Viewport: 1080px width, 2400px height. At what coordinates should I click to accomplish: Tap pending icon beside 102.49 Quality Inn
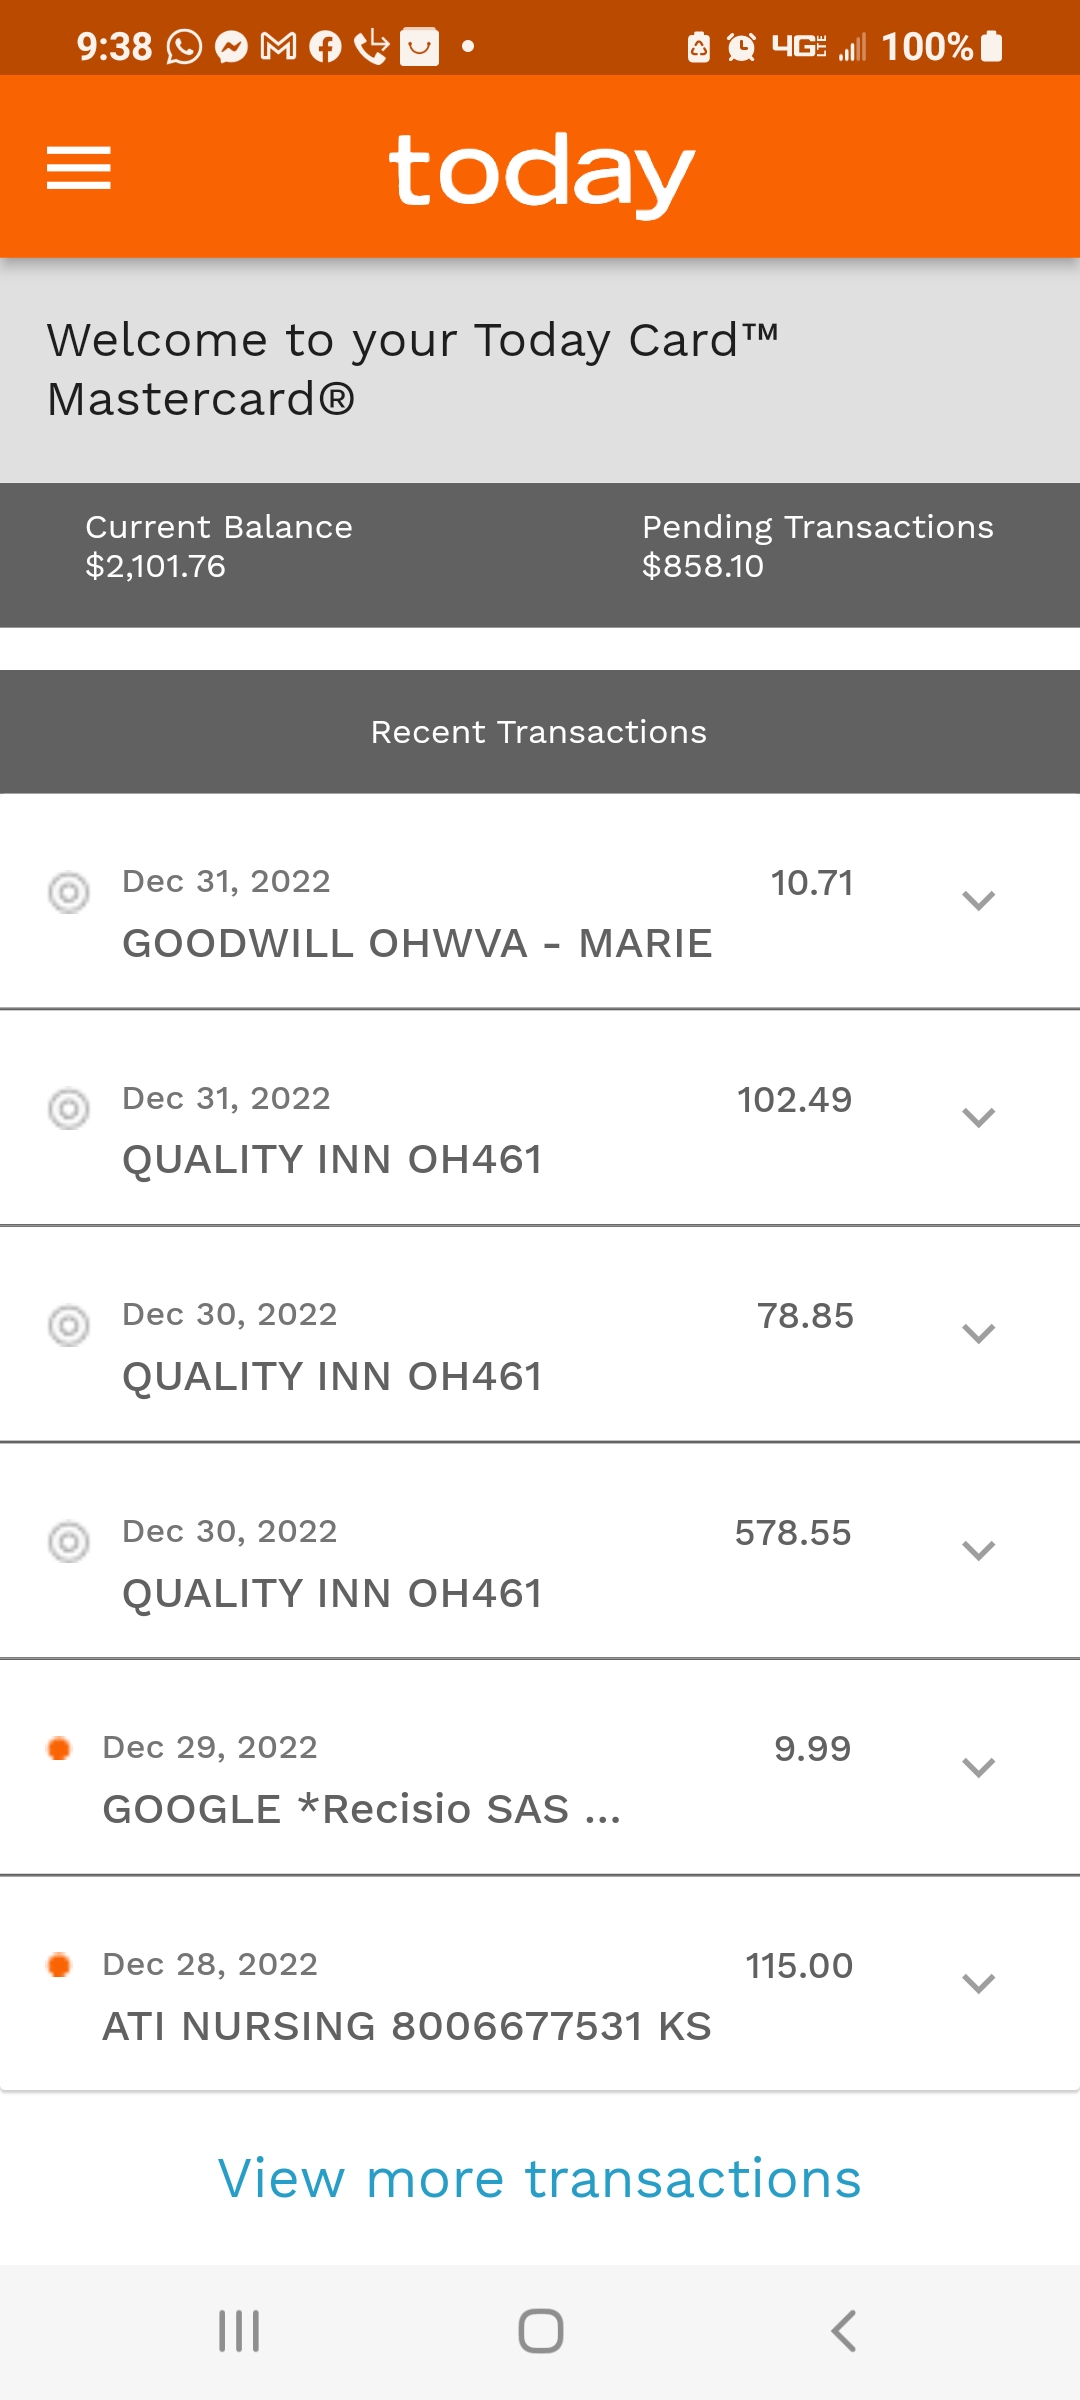(x=69, y=1109)
